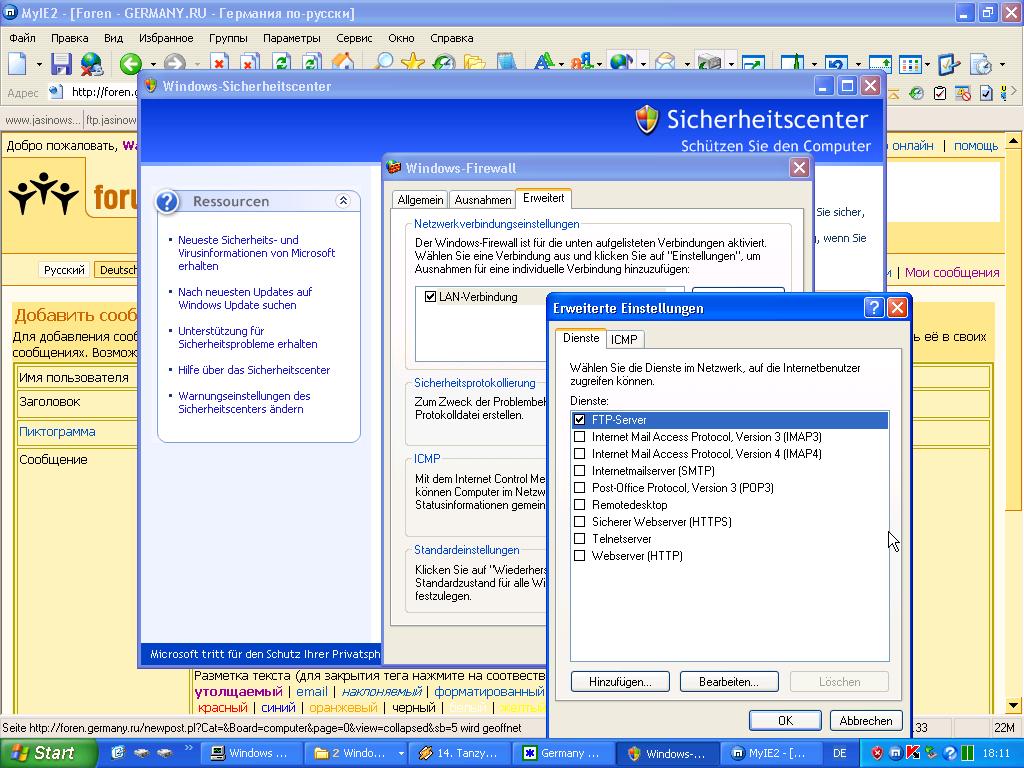Image resolution: width=1024 pixels, height=768 pixels.
Task: Click the question mark help icon in Erweiterte Einstellungen
Action: (x=873, y=308)
